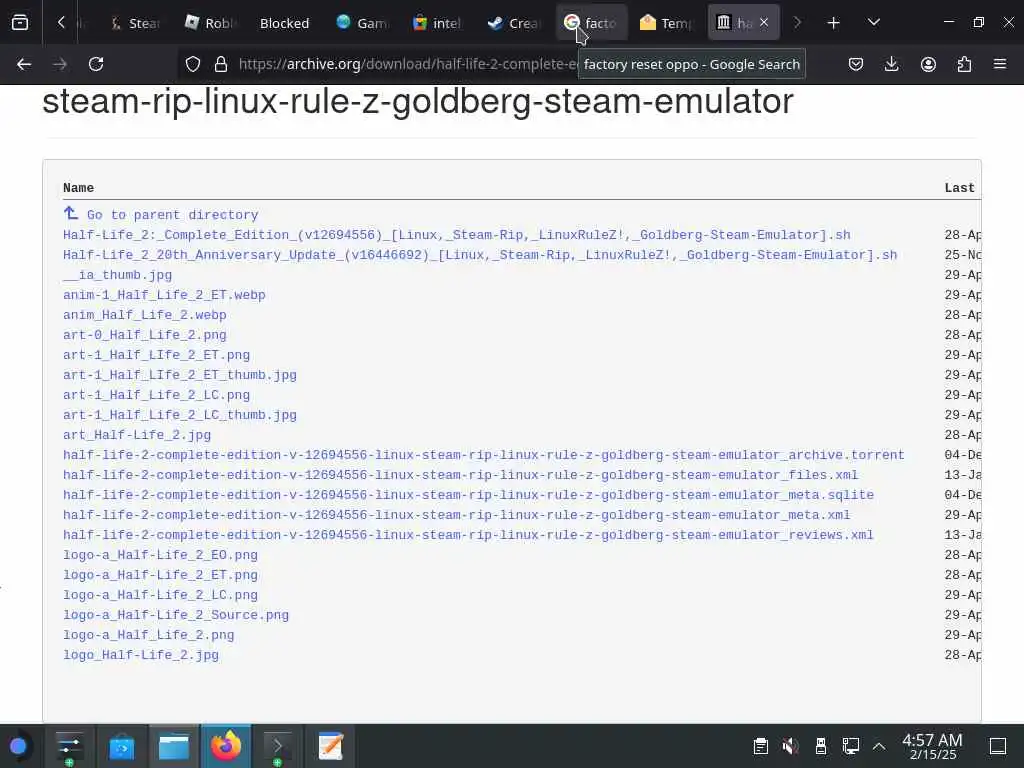Open the Konsole terminal in taskbar

(x=278, y=746)
